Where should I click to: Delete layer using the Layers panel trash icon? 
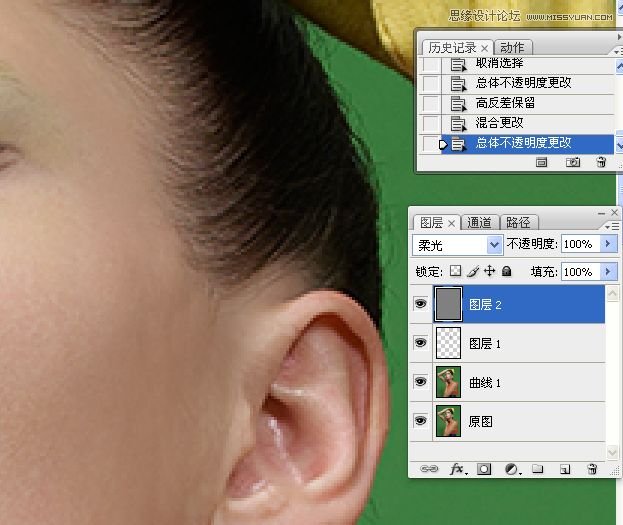[x=592, y=469]
